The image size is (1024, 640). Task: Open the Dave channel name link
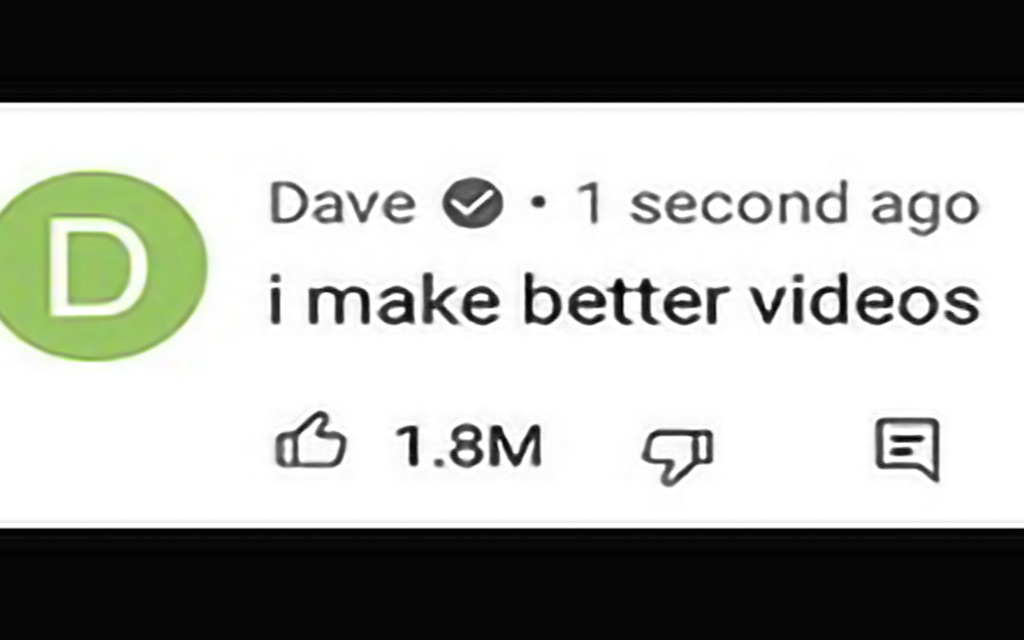(x=342, y=204)
